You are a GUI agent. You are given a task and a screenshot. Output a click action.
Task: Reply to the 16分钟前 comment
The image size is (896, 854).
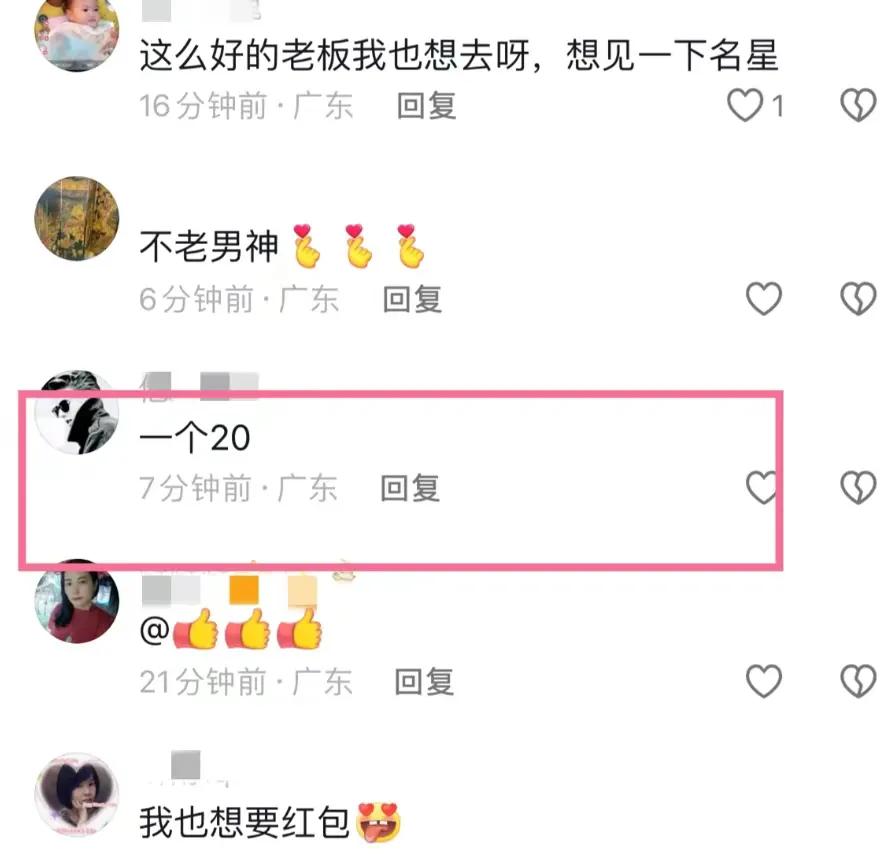(427, 106)
